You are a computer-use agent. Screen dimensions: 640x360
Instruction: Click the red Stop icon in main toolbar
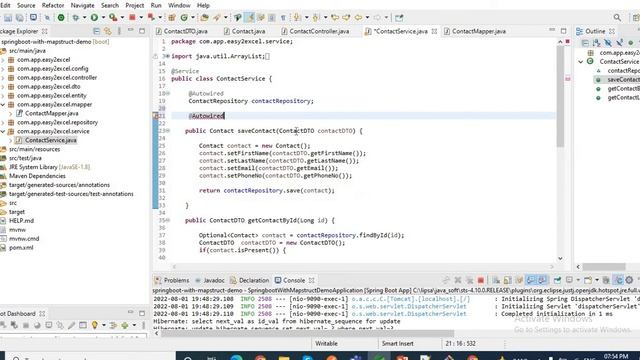[132, 18]
